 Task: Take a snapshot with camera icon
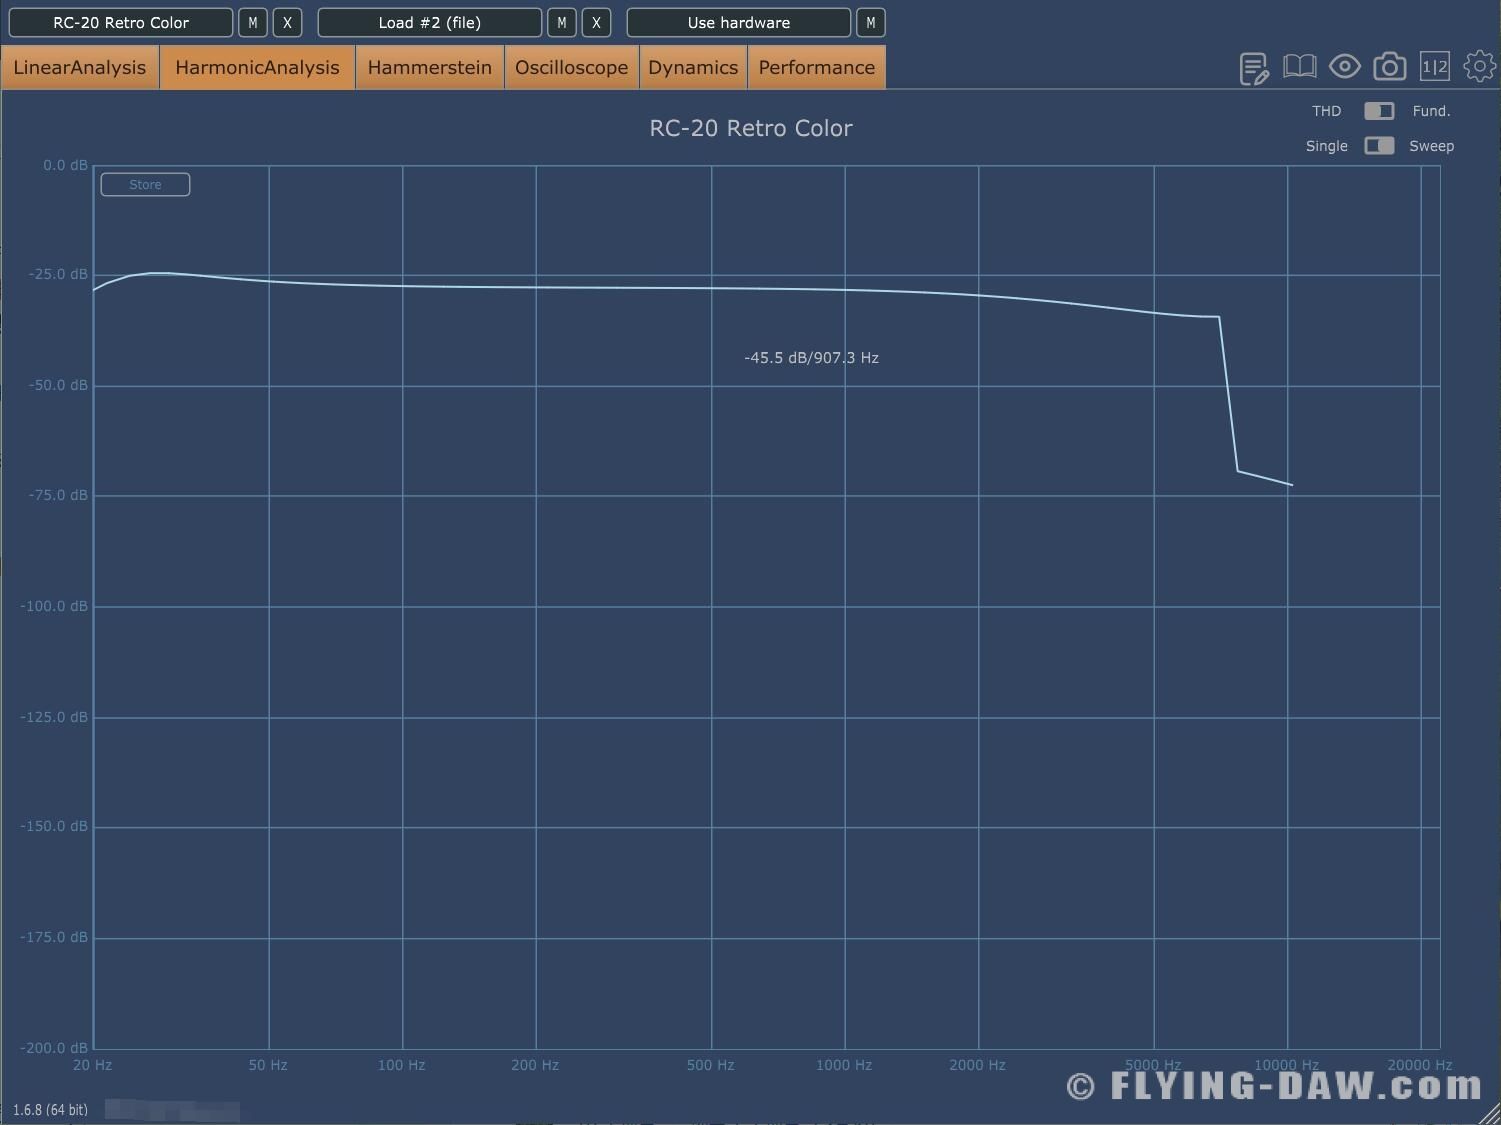(1389, 67)
